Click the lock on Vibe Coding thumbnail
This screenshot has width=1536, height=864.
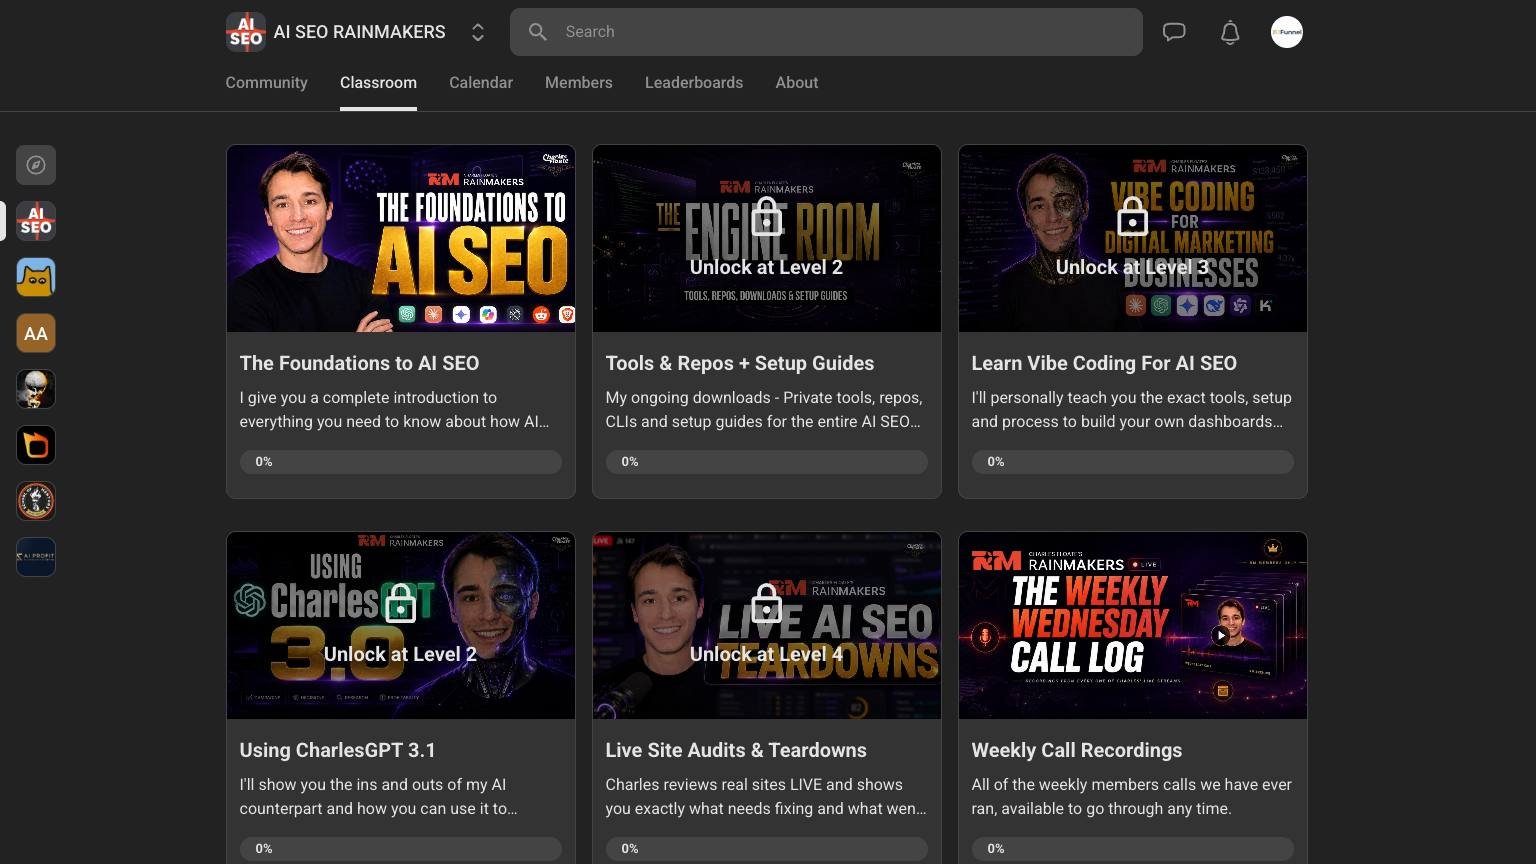(1133, 216)
